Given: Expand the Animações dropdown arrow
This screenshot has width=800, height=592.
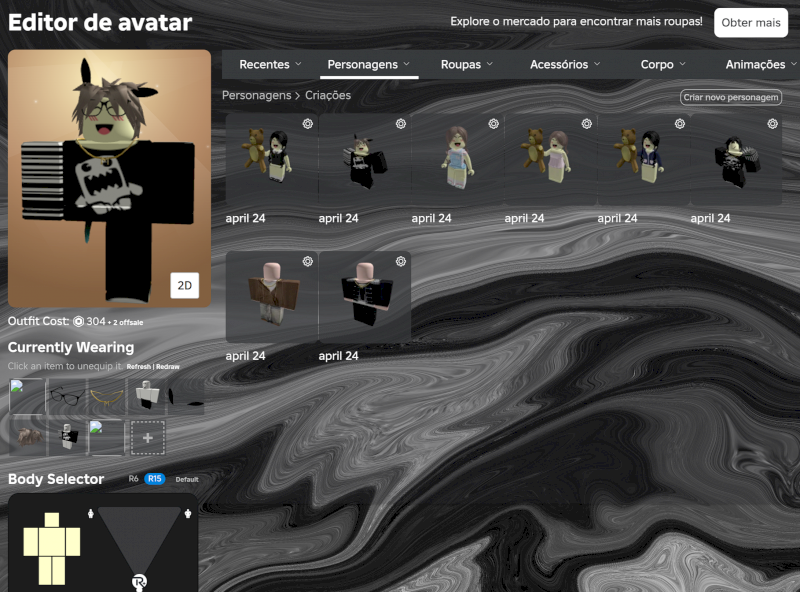Looking at the screenshot, I should [794, 64].
